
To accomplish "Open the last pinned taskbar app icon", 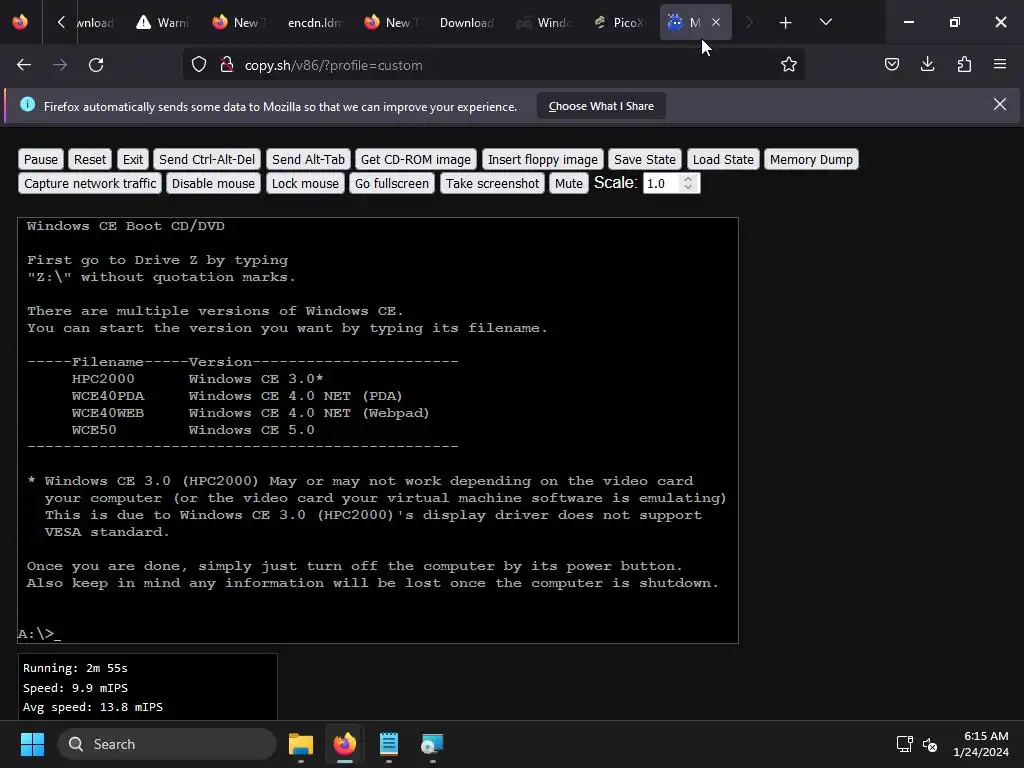I will (x=432, y=744).
